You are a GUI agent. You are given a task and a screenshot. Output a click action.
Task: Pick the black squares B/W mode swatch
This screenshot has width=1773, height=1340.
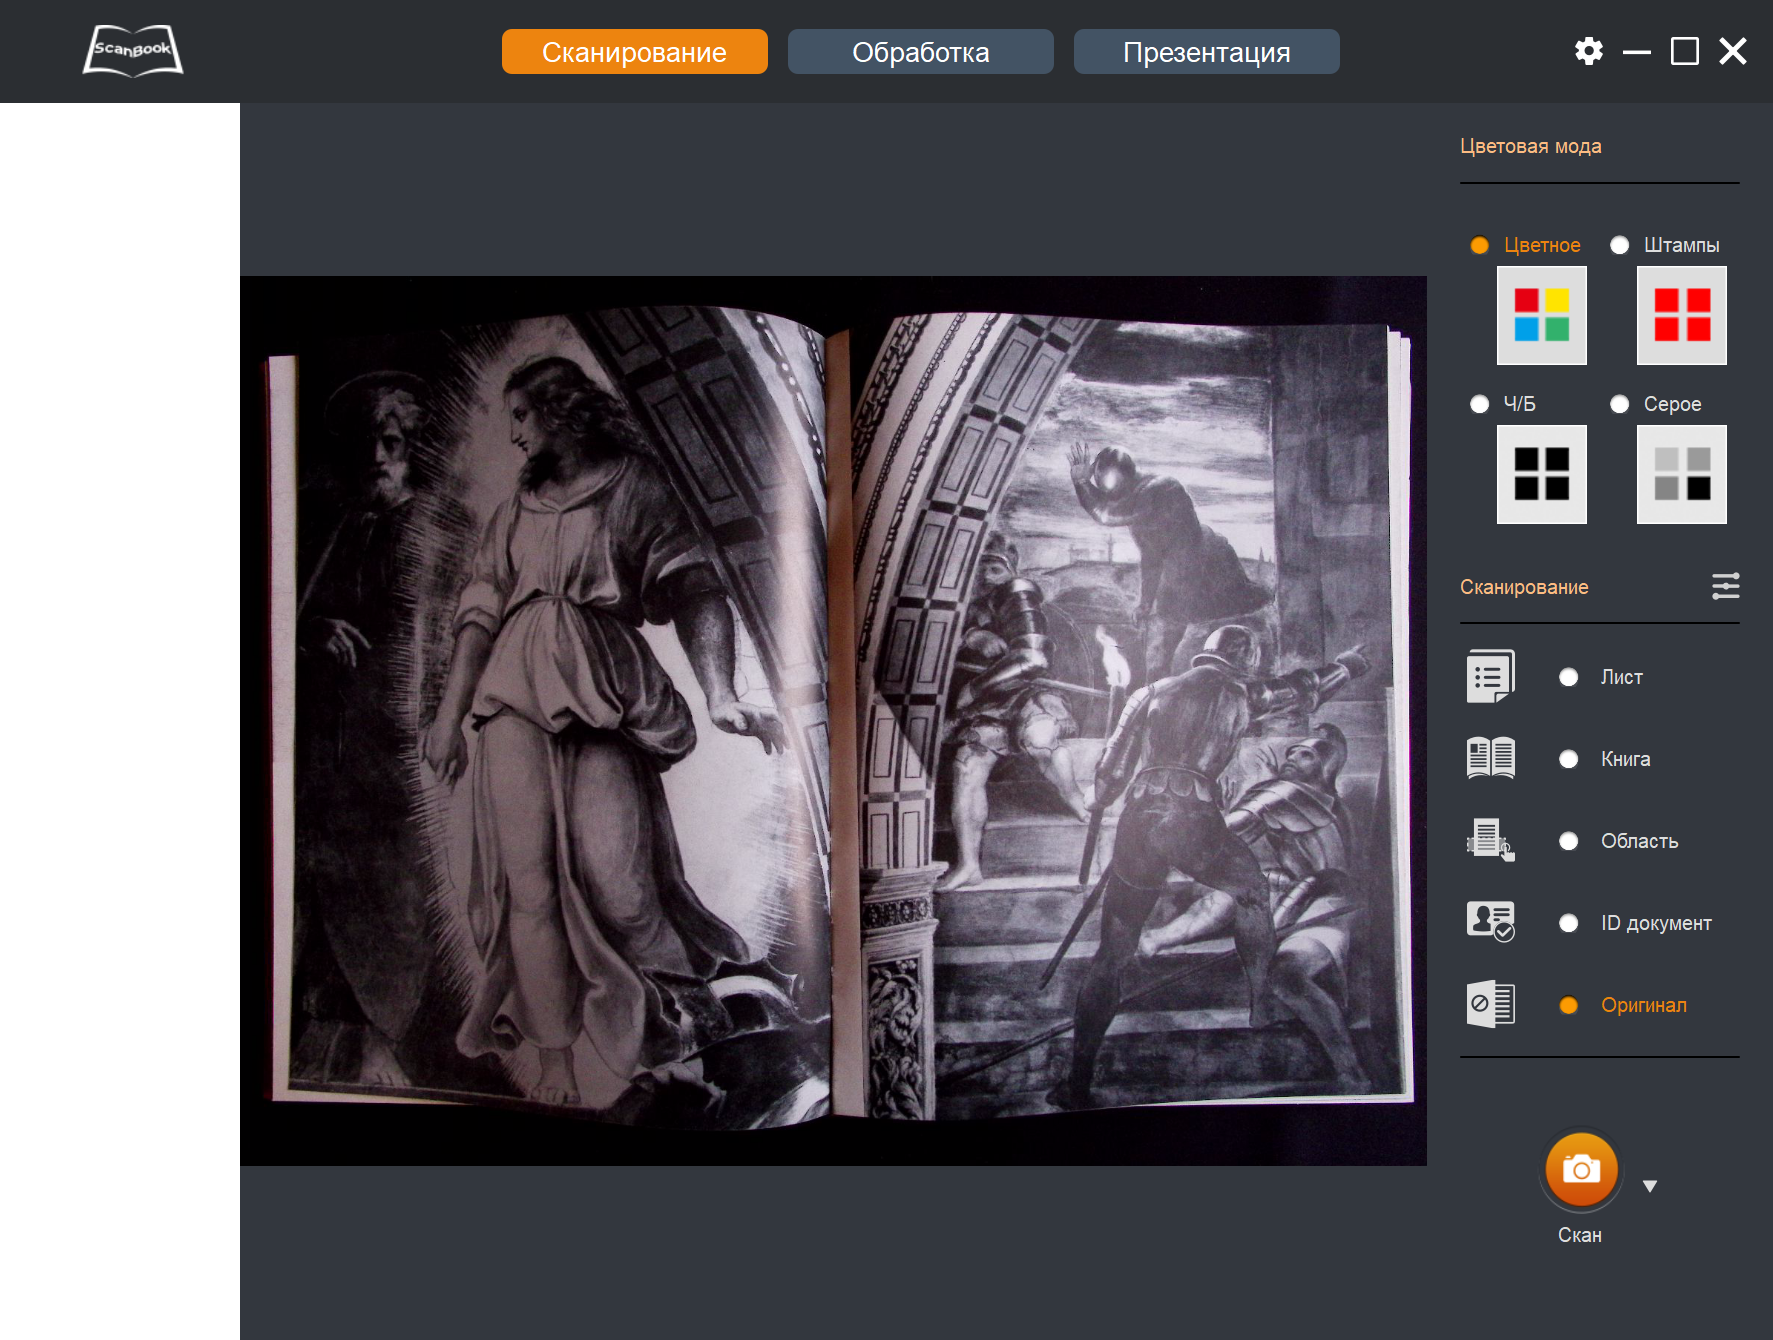click(1542, 474)
